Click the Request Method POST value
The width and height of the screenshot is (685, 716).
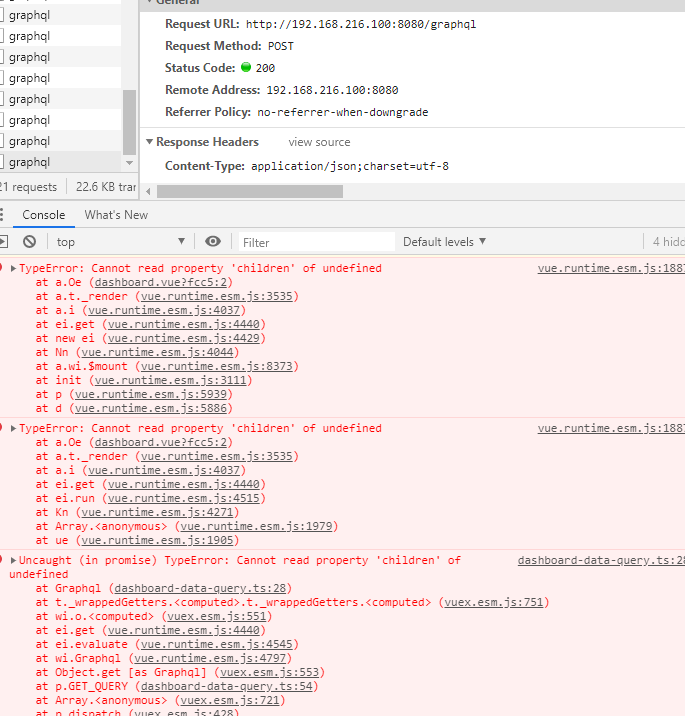[x=280, y=46]
